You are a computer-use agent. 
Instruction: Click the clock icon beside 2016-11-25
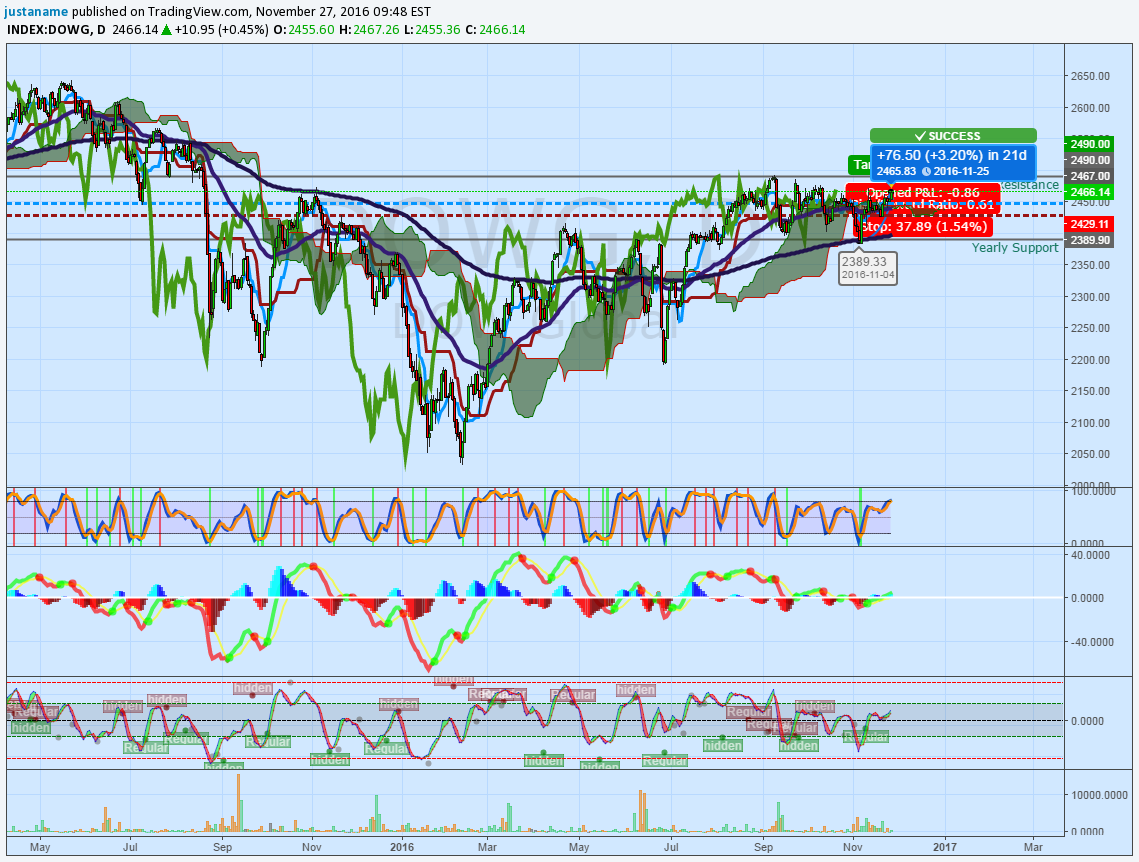tap(926, 171)
